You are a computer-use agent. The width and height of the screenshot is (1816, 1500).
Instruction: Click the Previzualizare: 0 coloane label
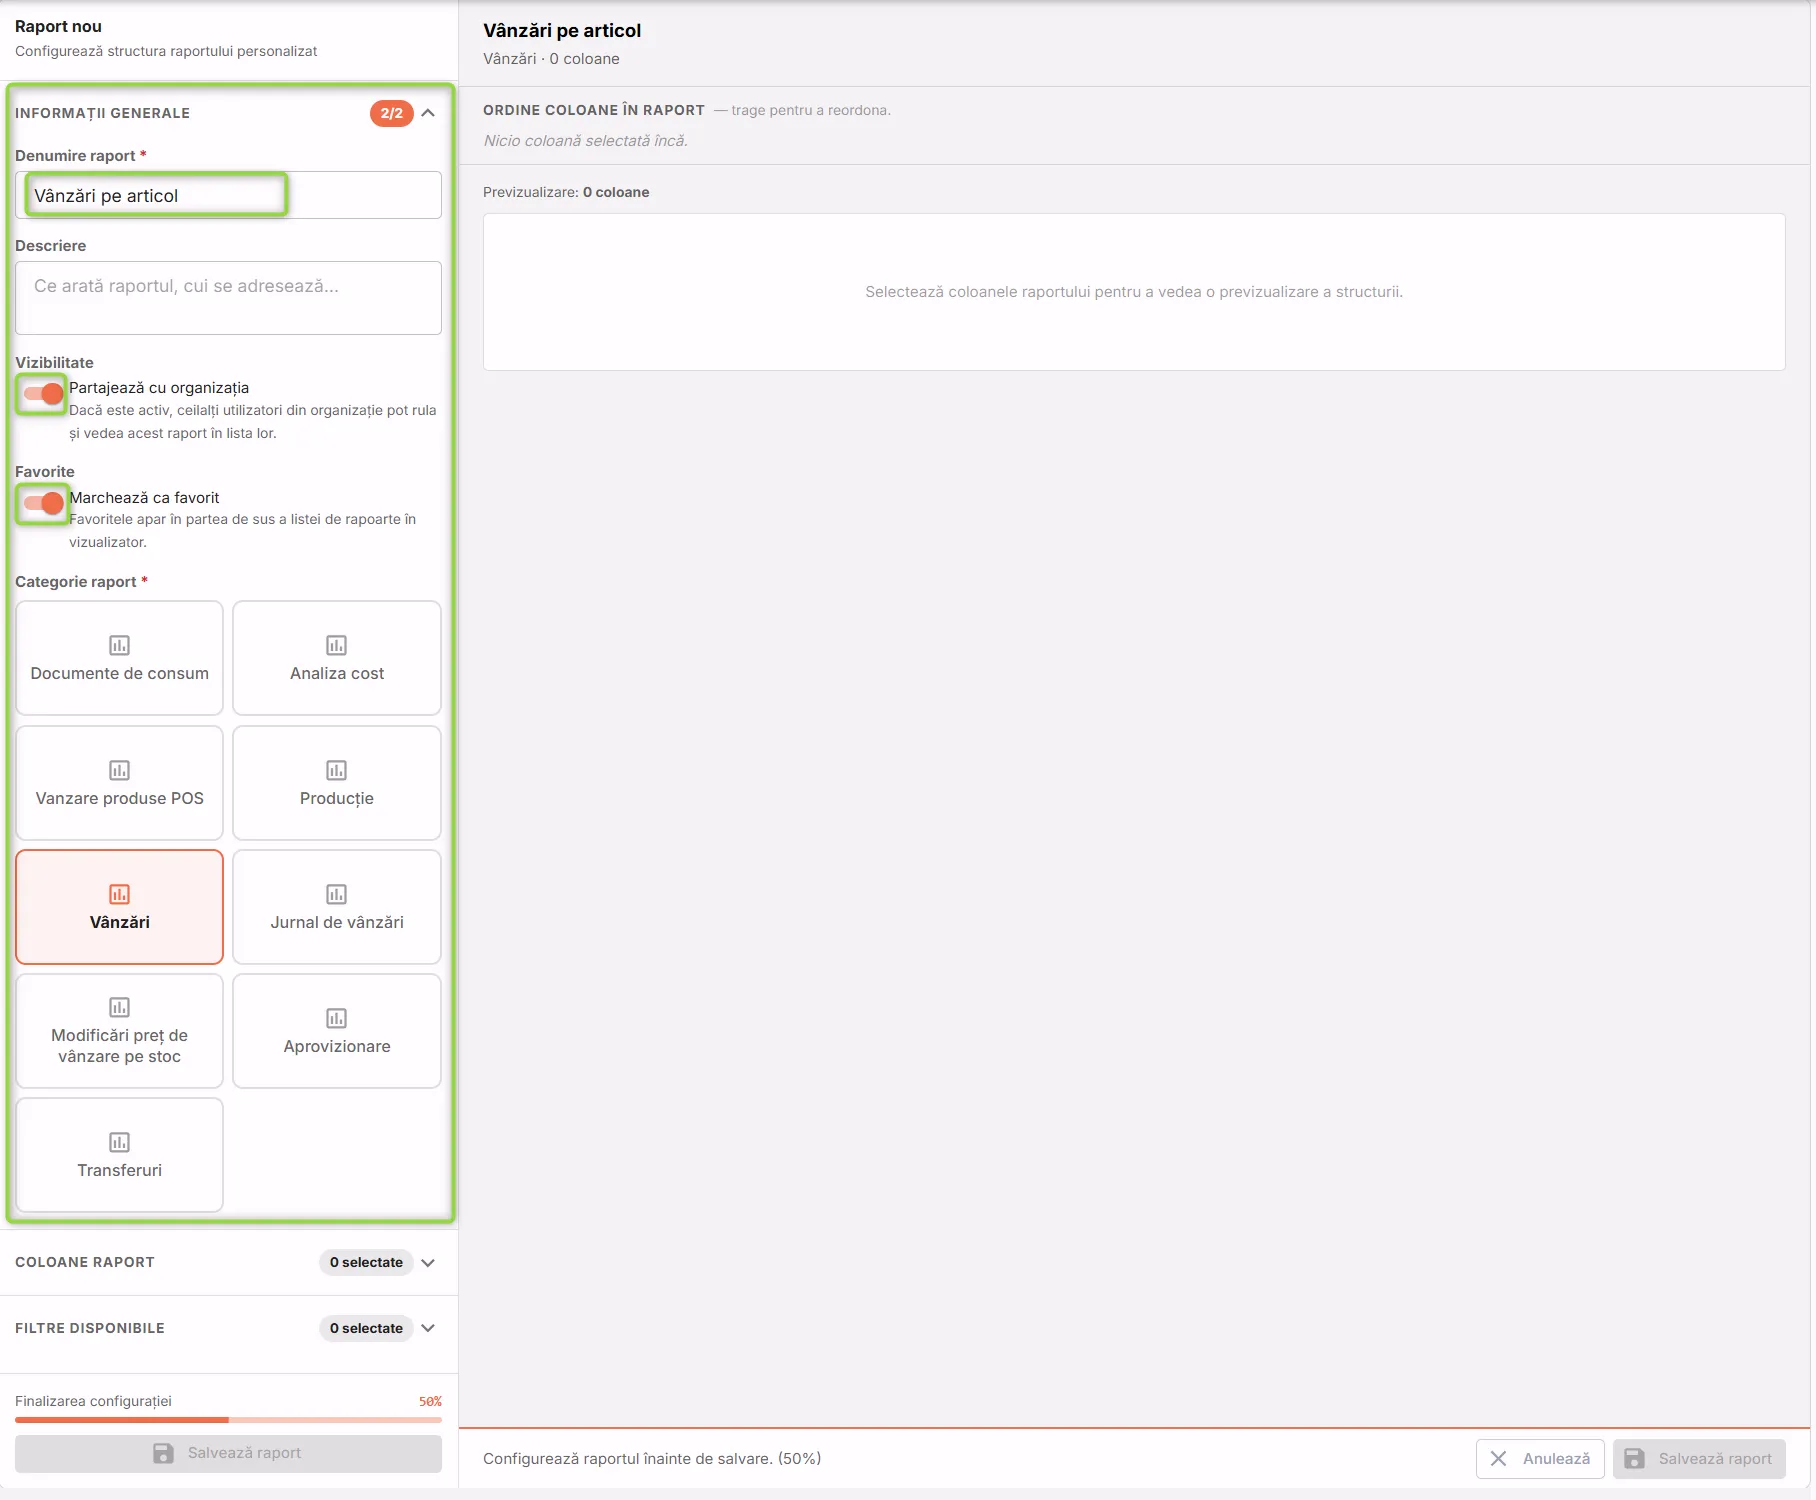point(566,192)
